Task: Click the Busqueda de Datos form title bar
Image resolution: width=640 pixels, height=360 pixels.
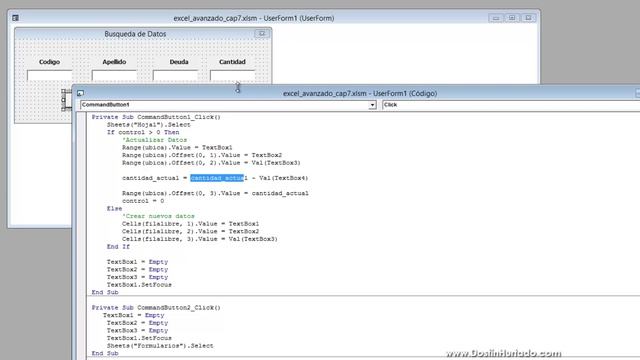Action: pos(135,34)
